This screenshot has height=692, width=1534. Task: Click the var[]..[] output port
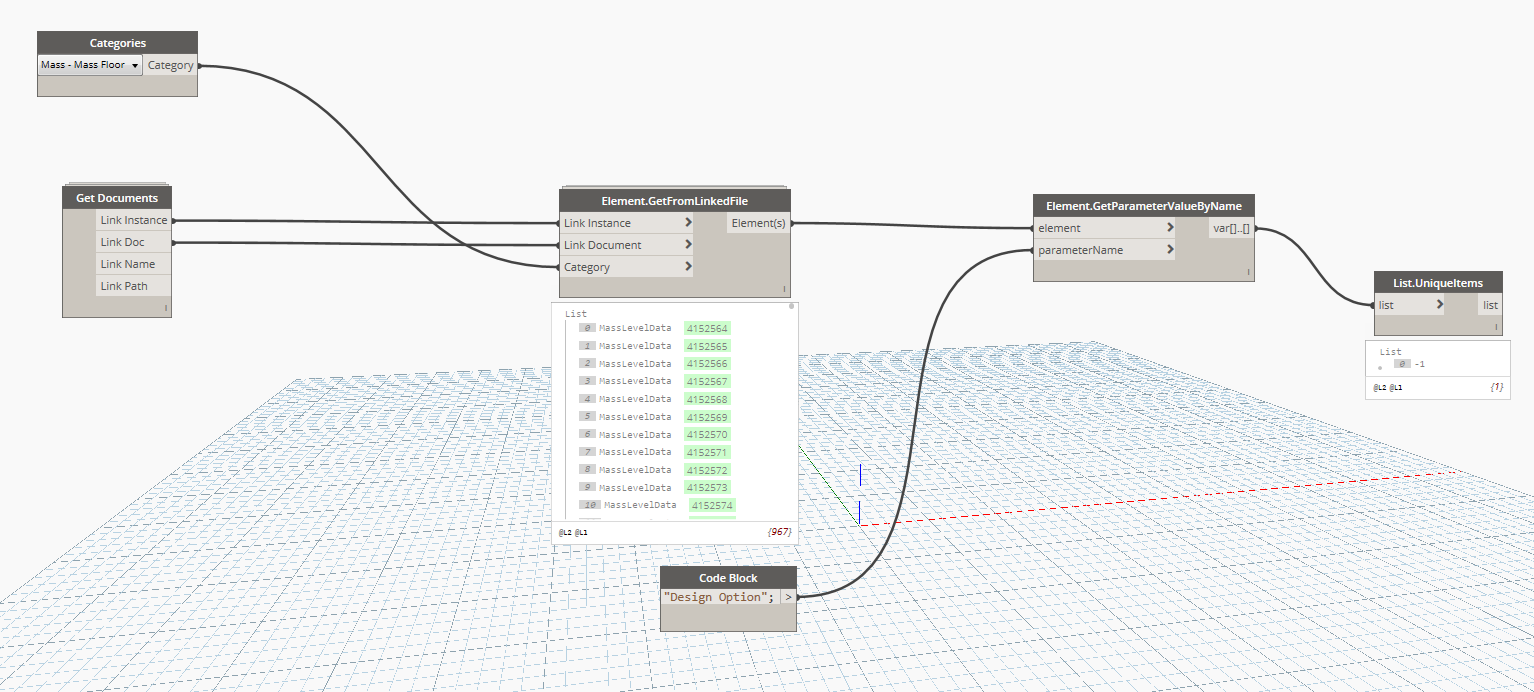point(1231,228)
